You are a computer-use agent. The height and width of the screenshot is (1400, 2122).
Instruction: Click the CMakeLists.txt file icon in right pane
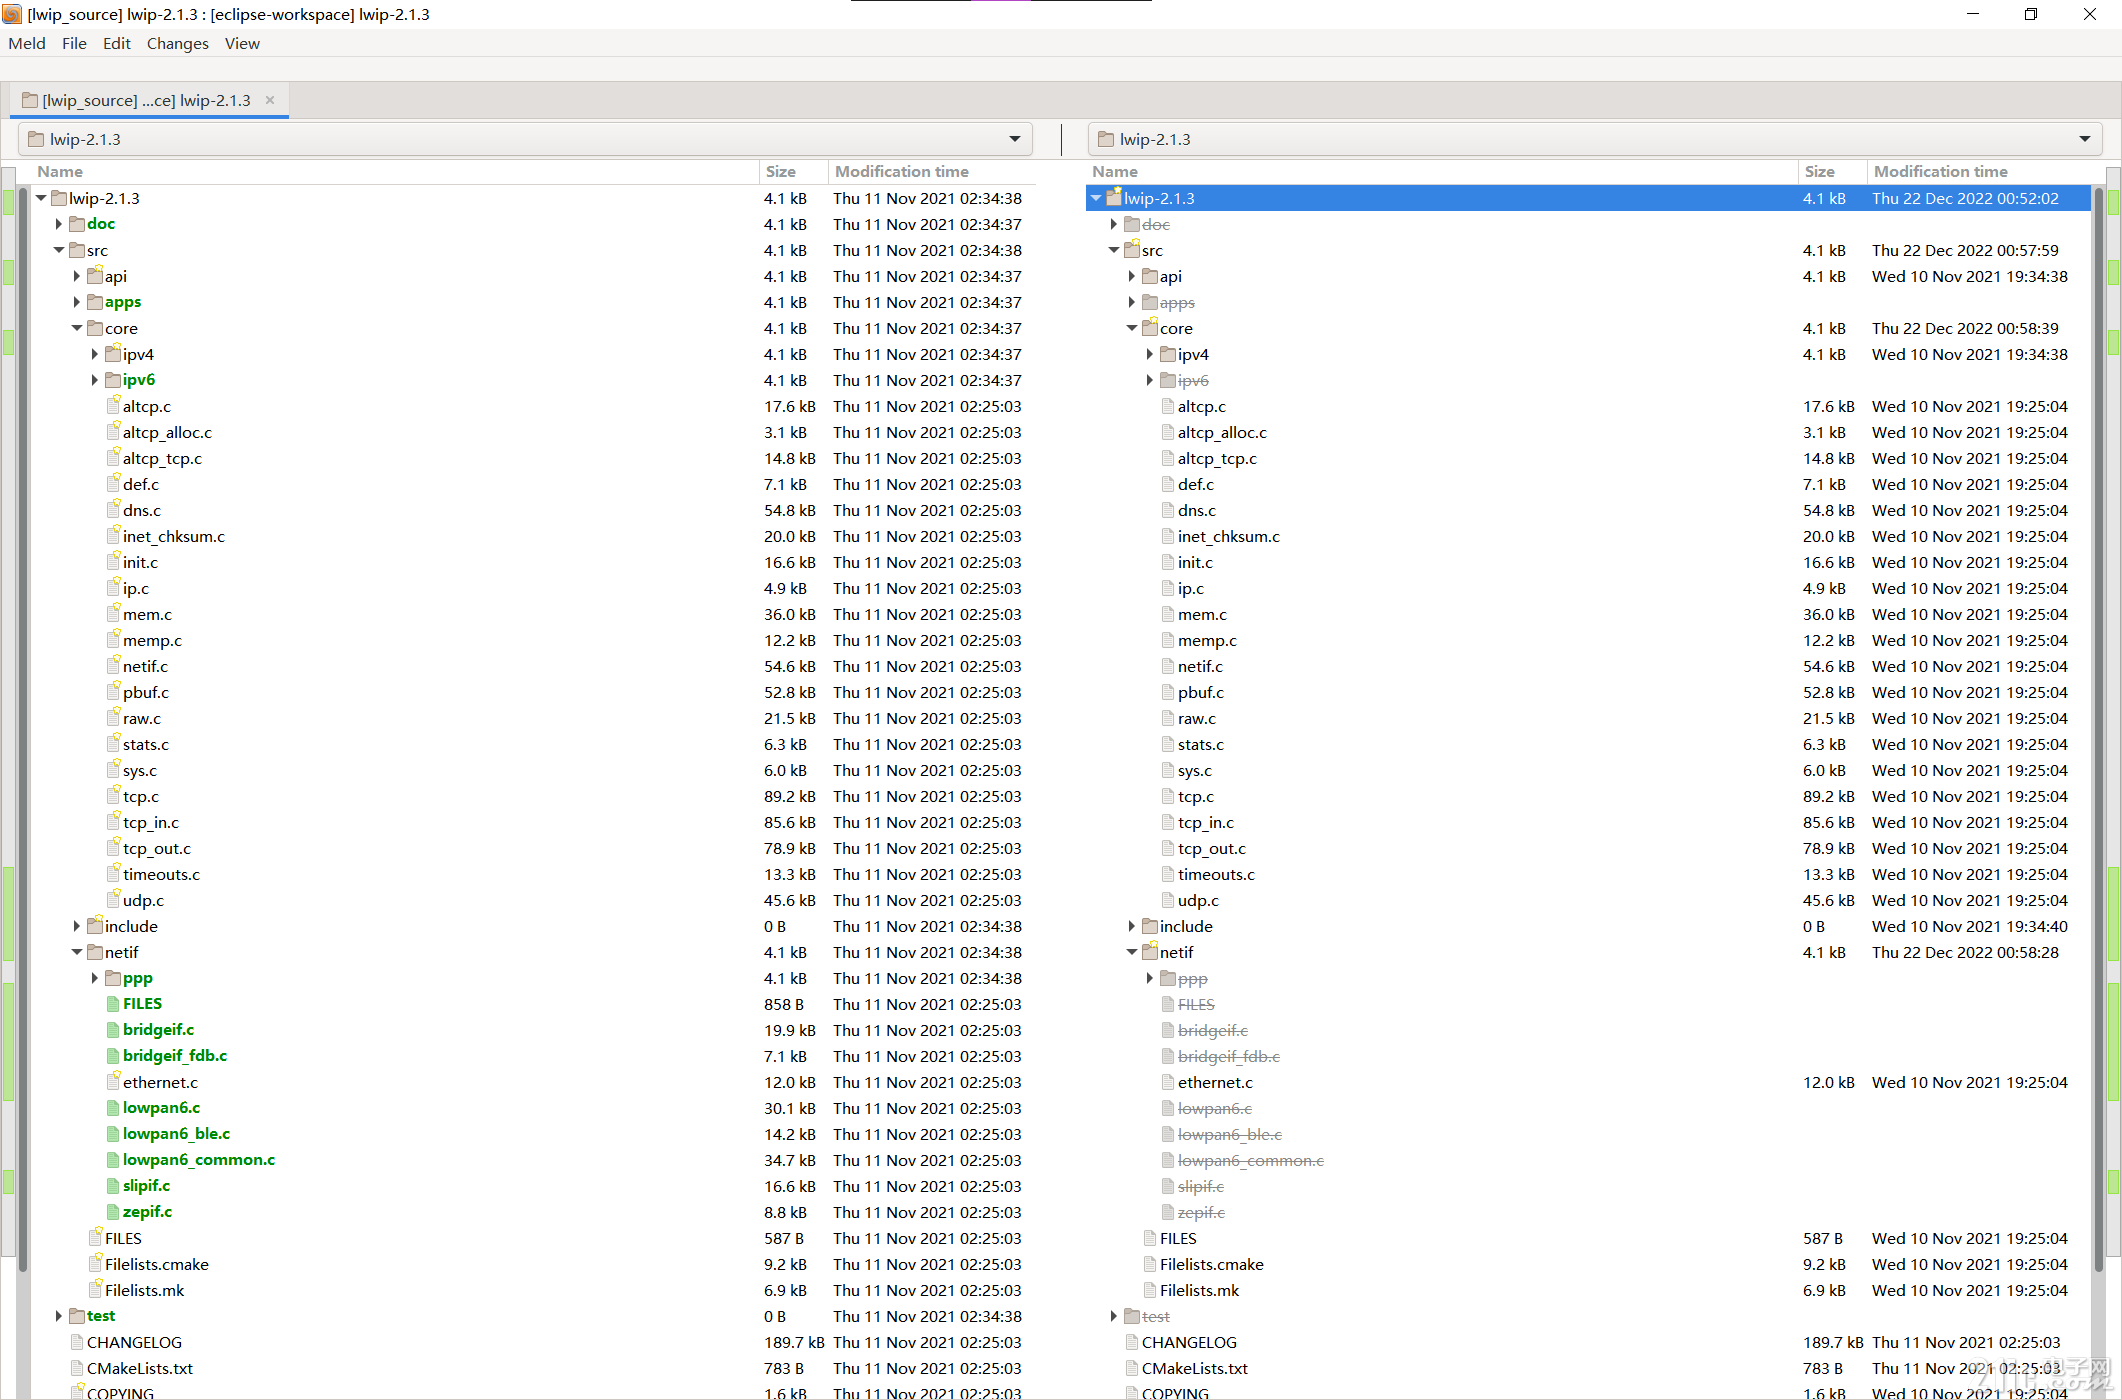(1133, 1368)
